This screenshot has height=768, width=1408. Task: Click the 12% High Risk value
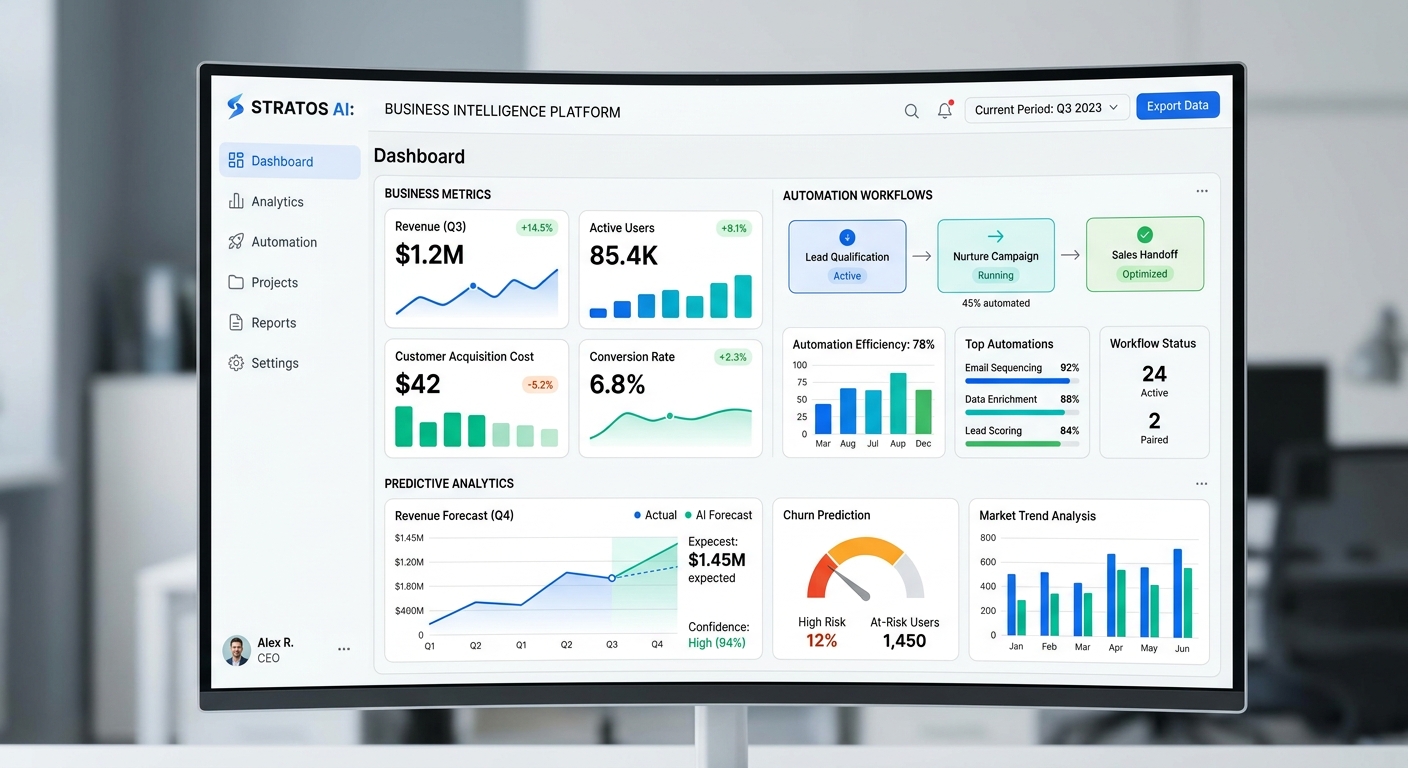pyautogui.click(x=821, y=641)
